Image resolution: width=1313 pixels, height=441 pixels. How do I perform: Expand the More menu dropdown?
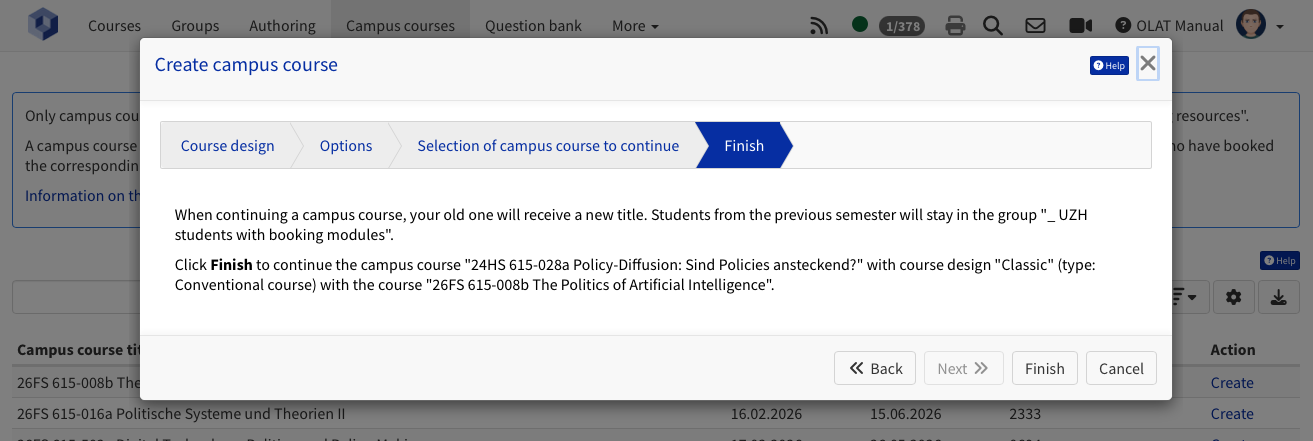click(635, 26)
